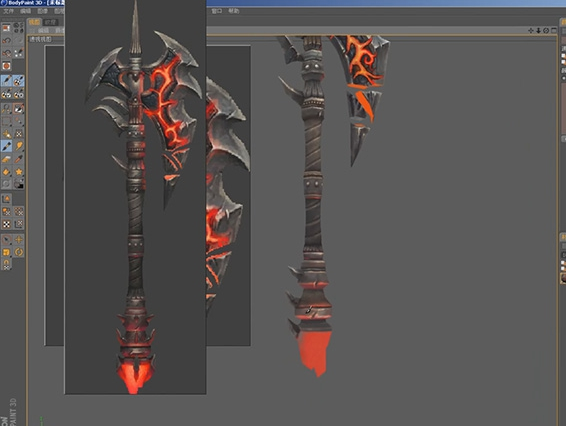Toggle the highlighted Projection Painting brush icon

click(18, 80)
